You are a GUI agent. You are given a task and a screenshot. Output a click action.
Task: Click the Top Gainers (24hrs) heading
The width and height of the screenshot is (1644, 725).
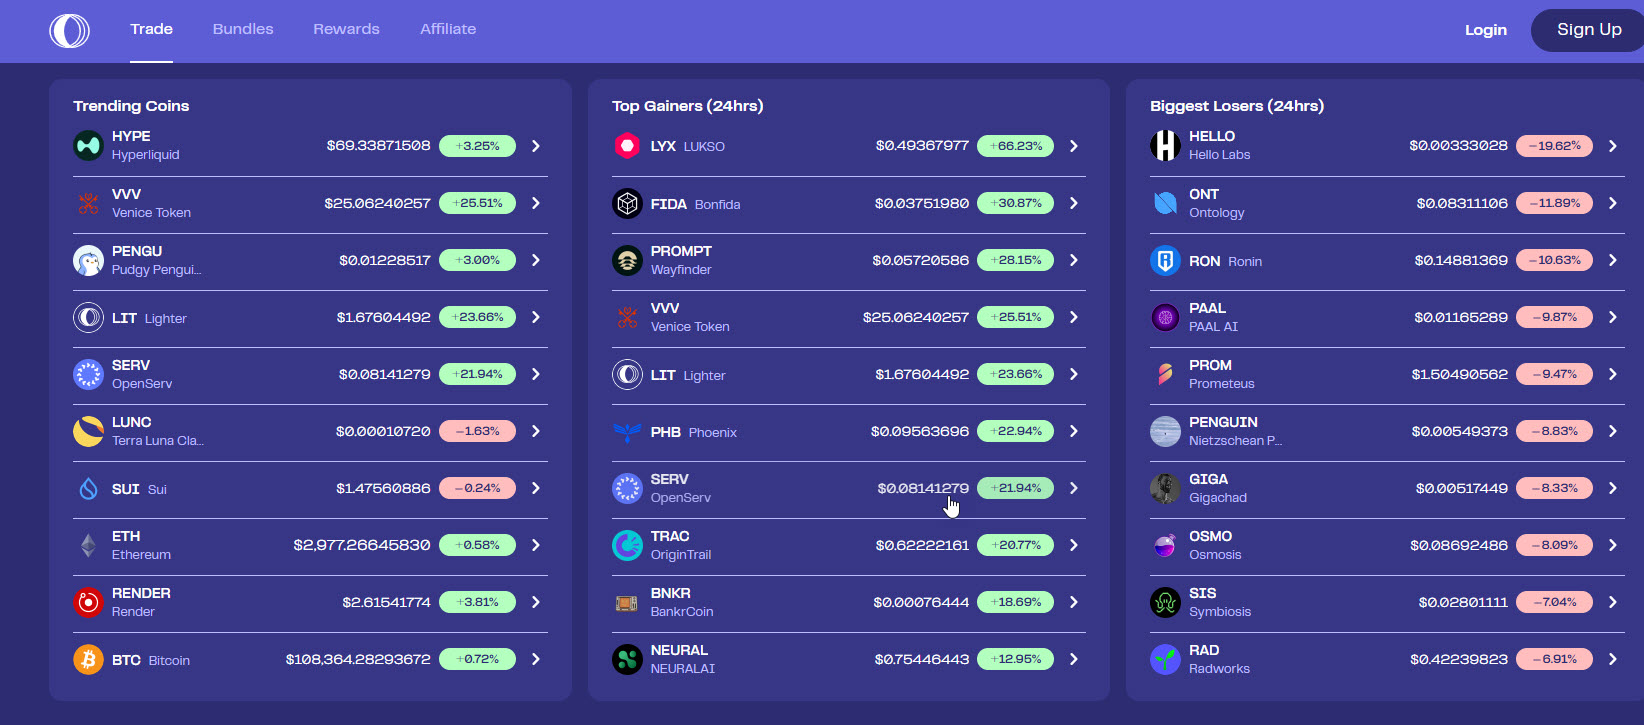point(688,106)
